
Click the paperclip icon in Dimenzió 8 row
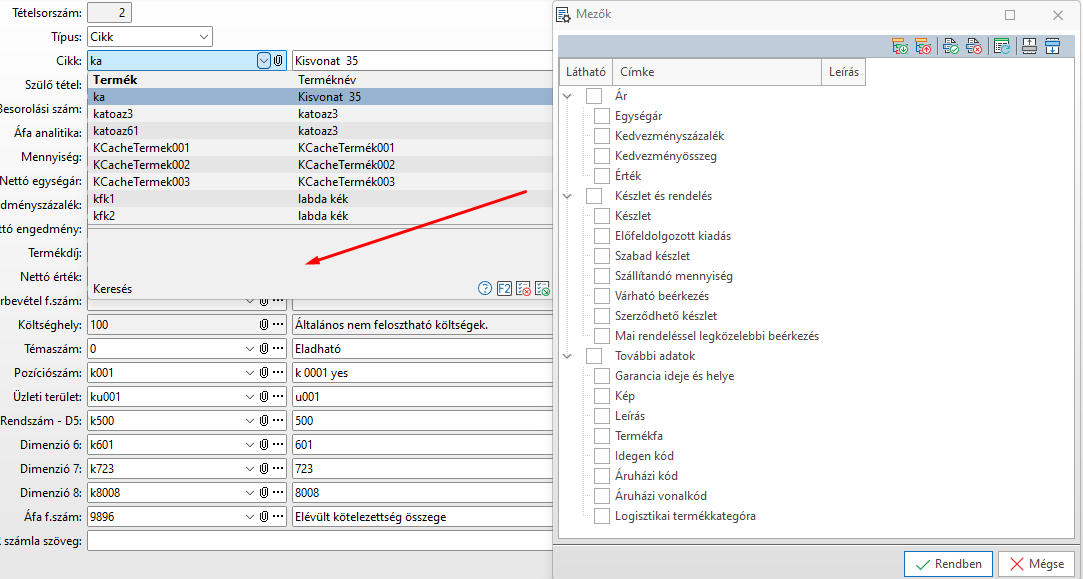click(x=264, y=493)
